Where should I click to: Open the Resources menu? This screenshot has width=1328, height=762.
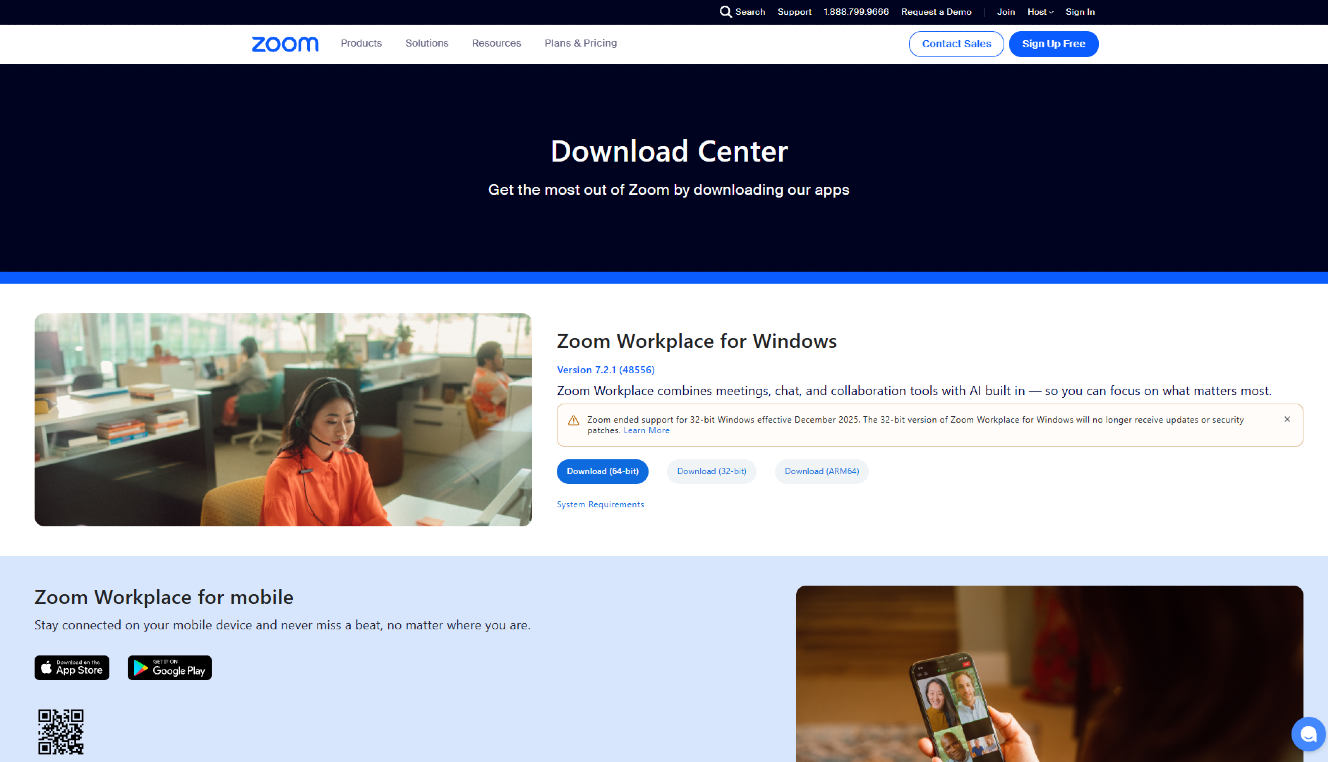click(x=497, y=43)
